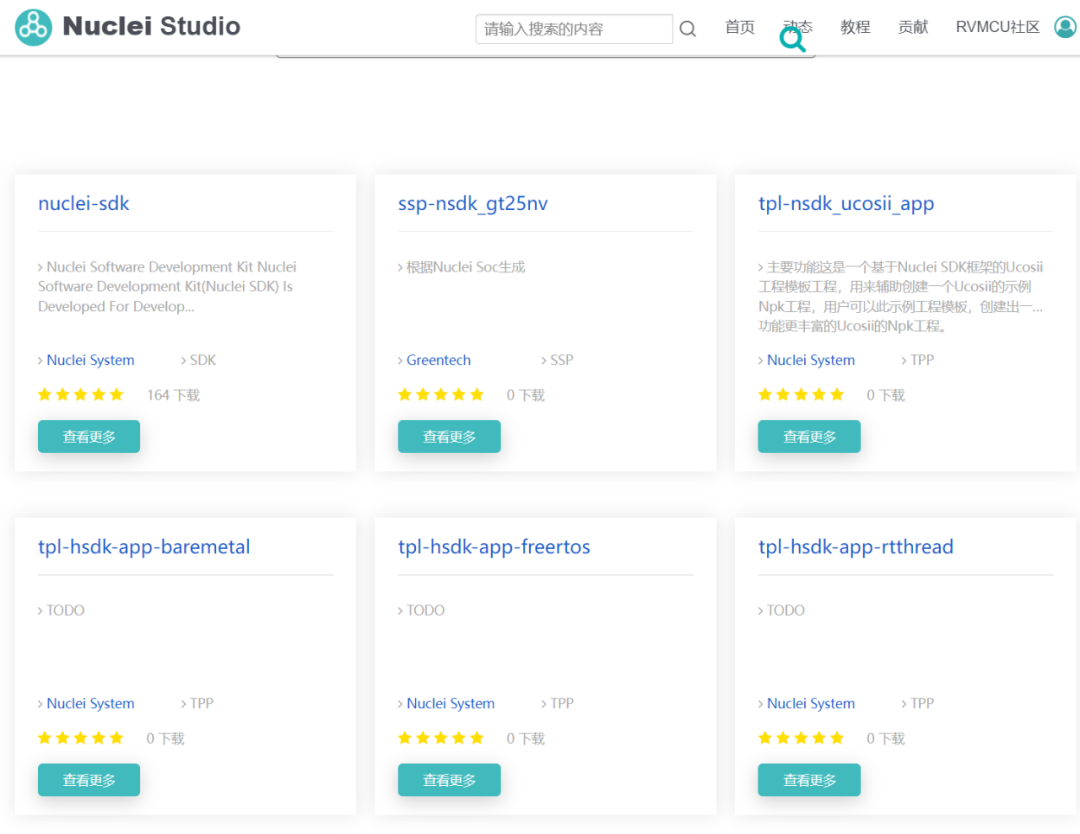Open the RVMCU社区 menu item
Image resolution: width=1080 pixels, height=834 pixels.
click(x=997, y=27)
